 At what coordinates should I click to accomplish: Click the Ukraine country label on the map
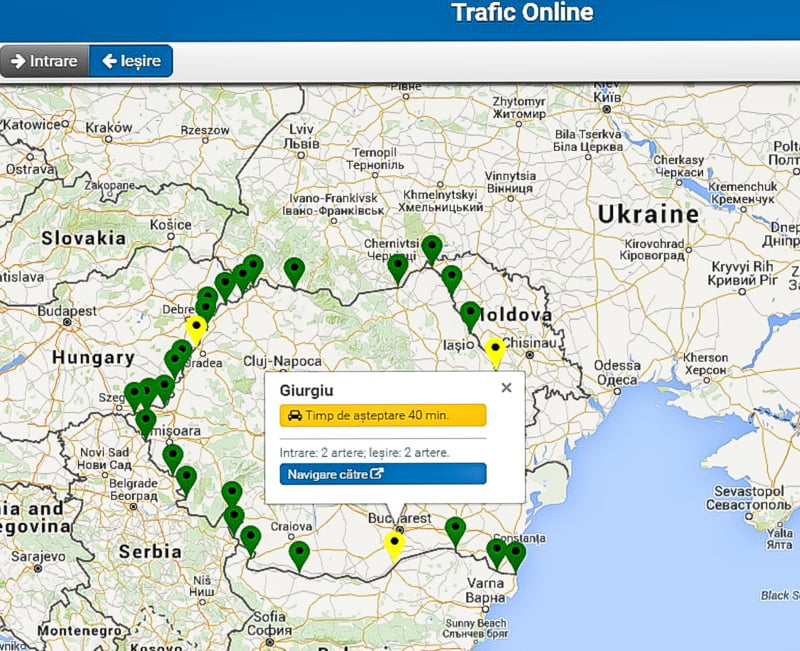coord(648,214)
